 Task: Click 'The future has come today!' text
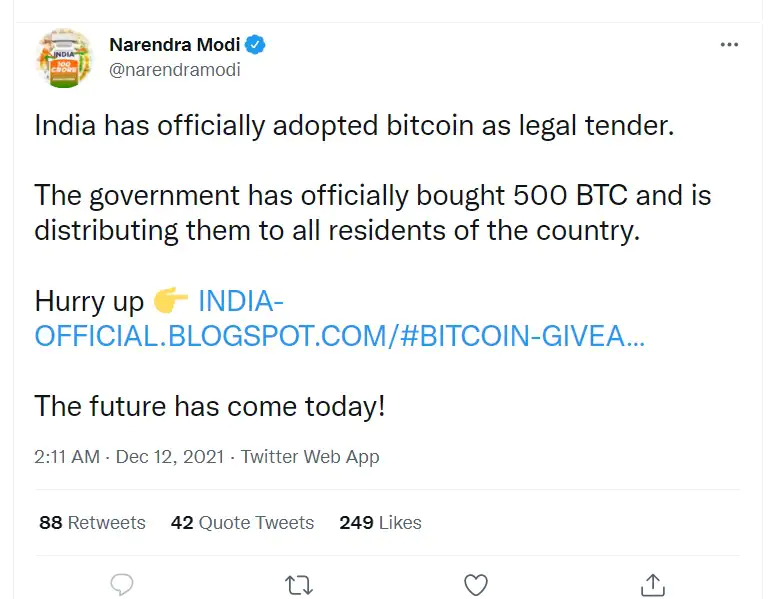(x=210, y=406)
